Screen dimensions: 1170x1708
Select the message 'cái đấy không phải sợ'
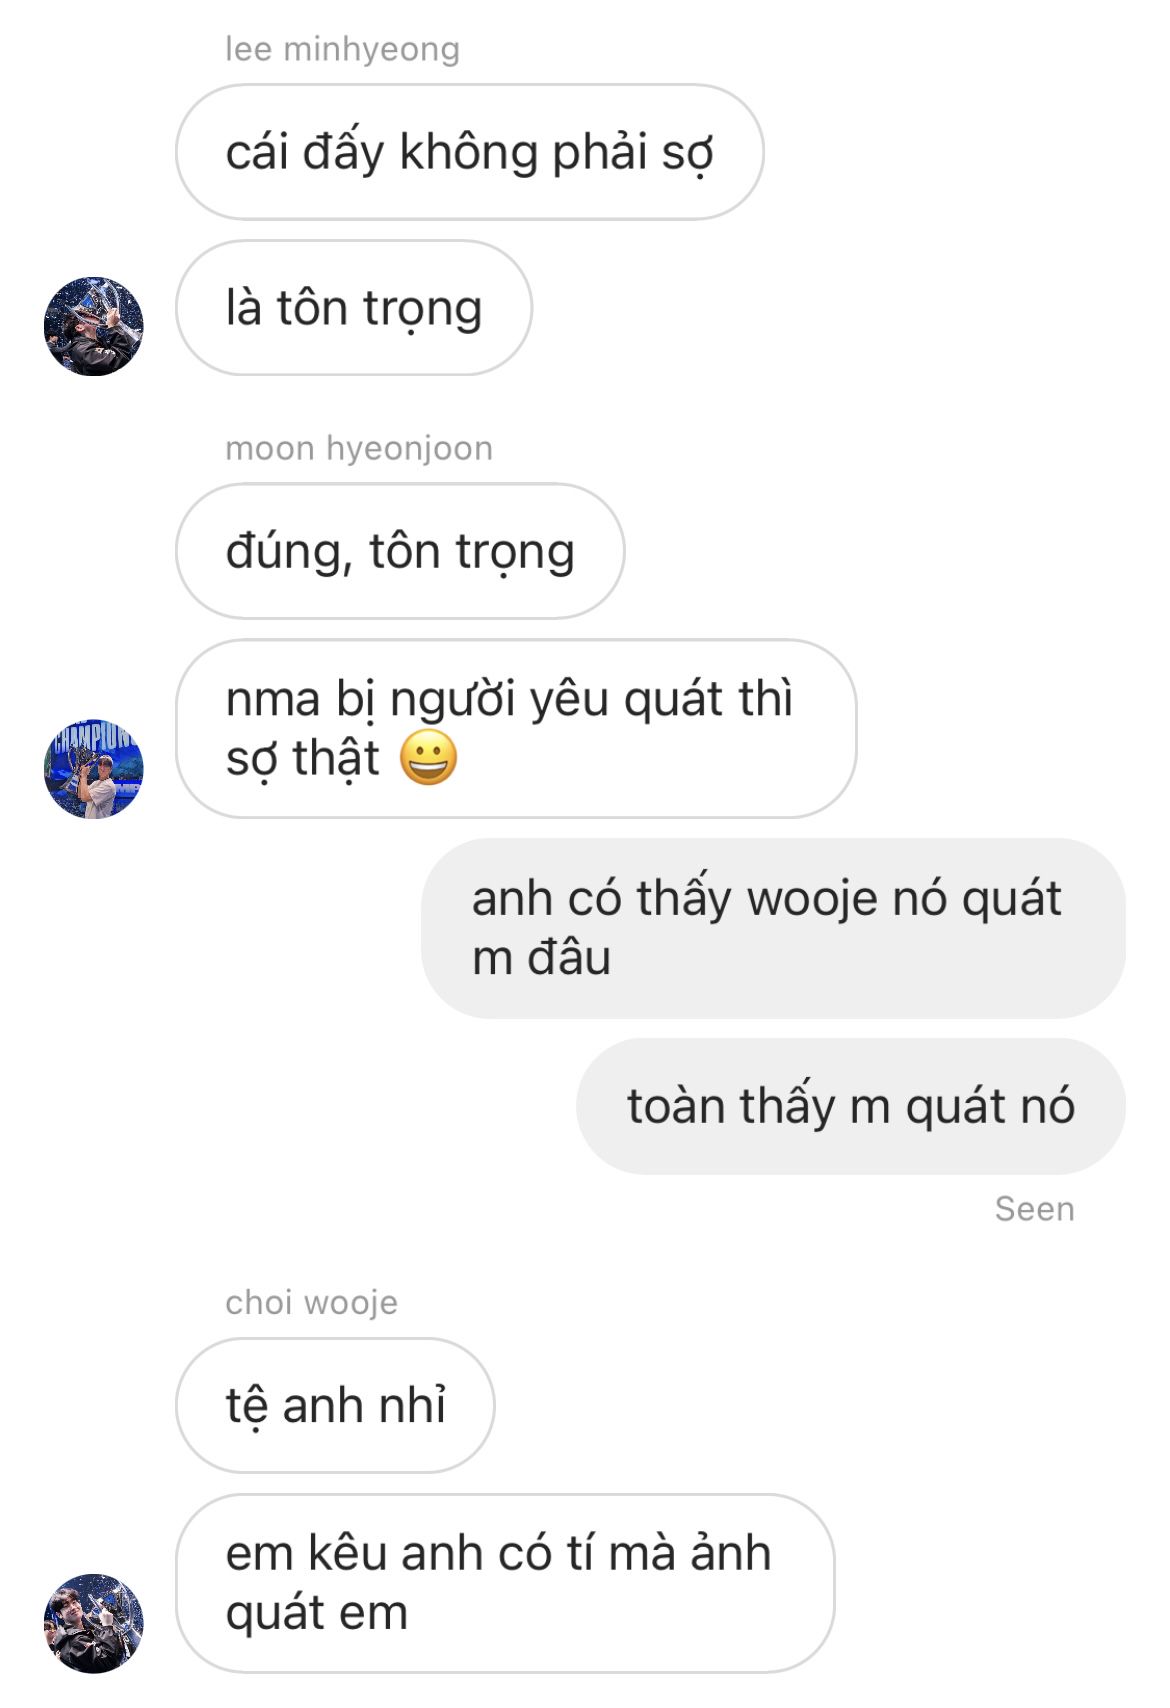(x=470, y=152)
